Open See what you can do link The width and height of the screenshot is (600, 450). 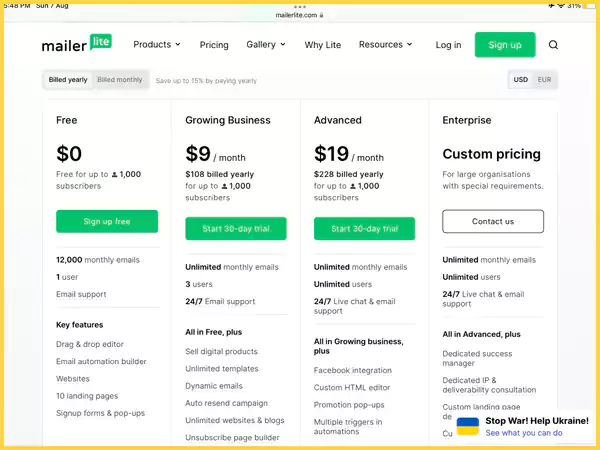pos(524,433)
